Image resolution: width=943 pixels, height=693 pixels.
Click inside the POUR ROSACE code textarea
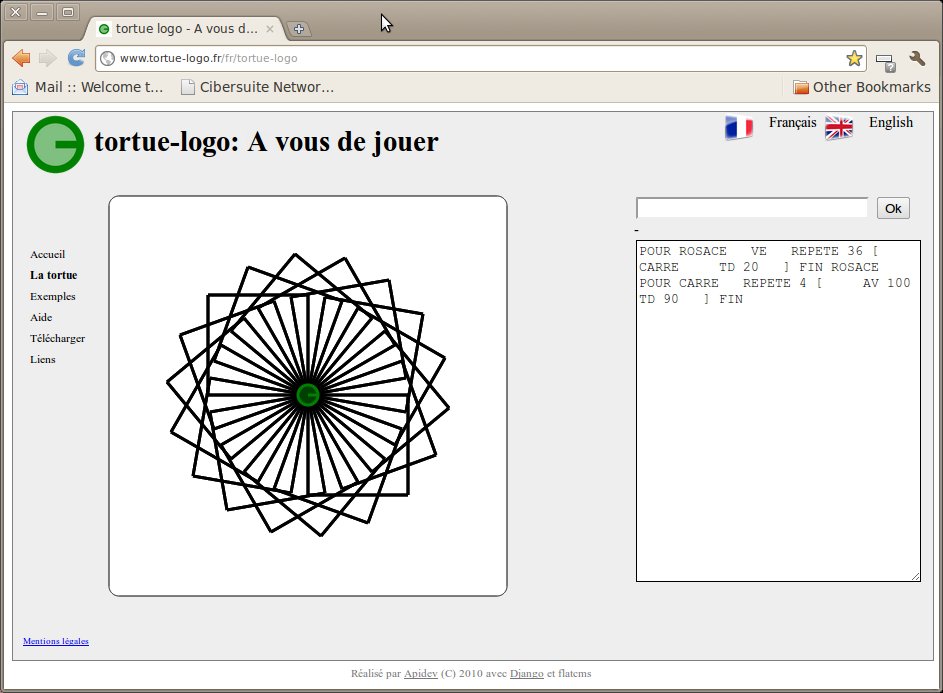click(x=778, y=411)
